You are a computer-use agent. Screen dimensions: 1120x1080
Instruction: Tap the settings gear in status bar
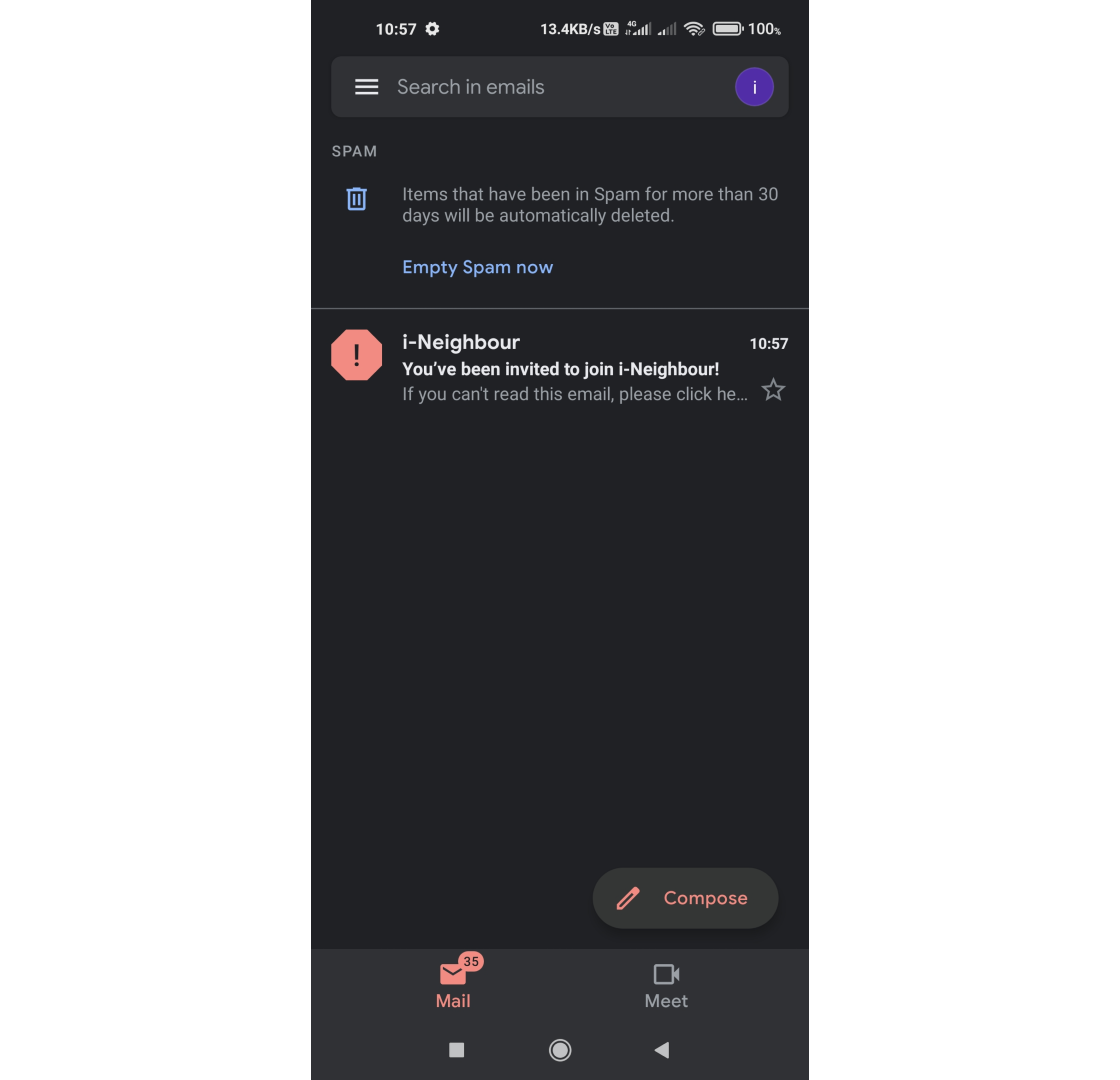432,29
